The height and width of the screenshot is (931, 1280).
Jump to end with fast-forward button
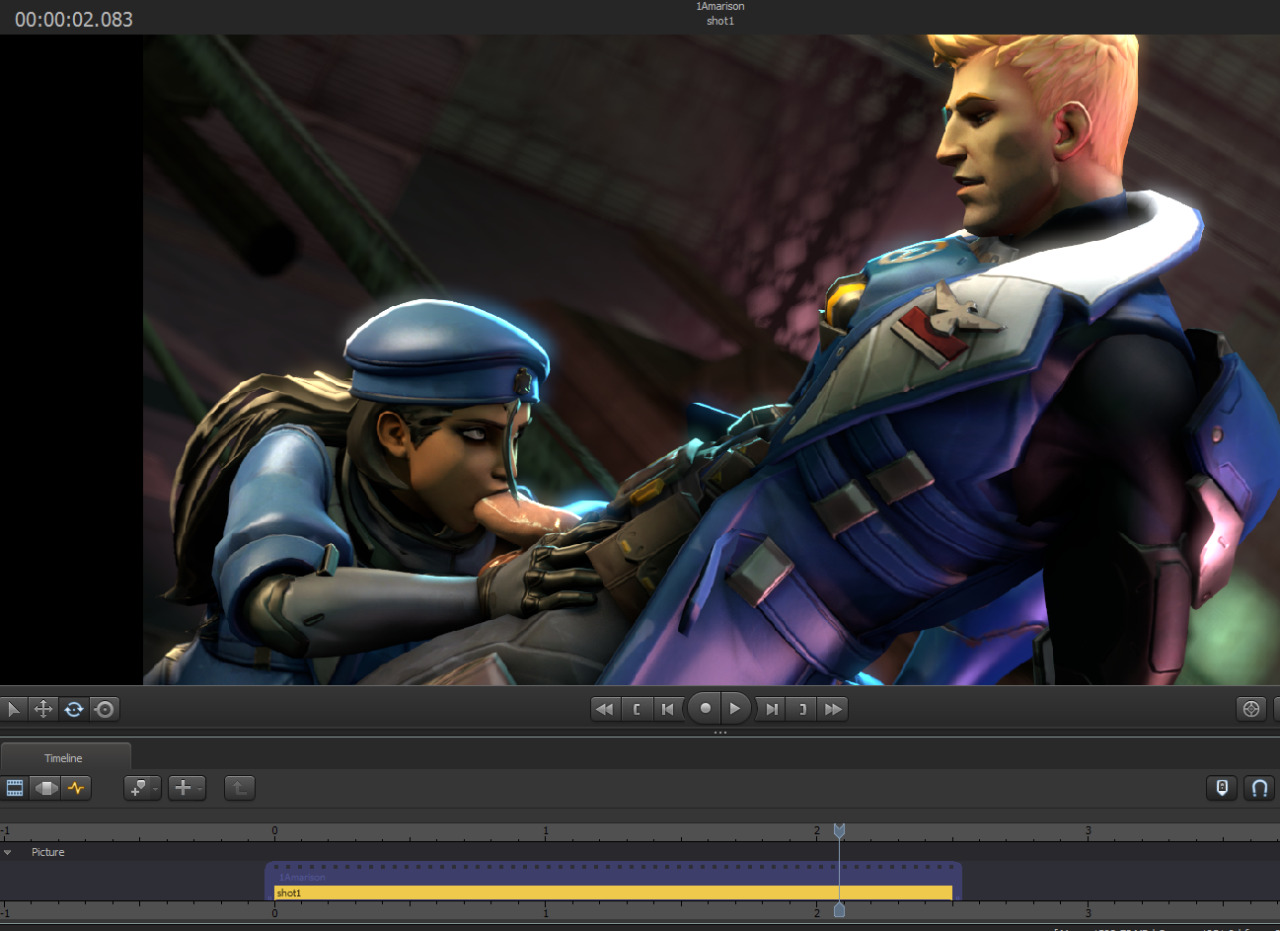[832, 709]
